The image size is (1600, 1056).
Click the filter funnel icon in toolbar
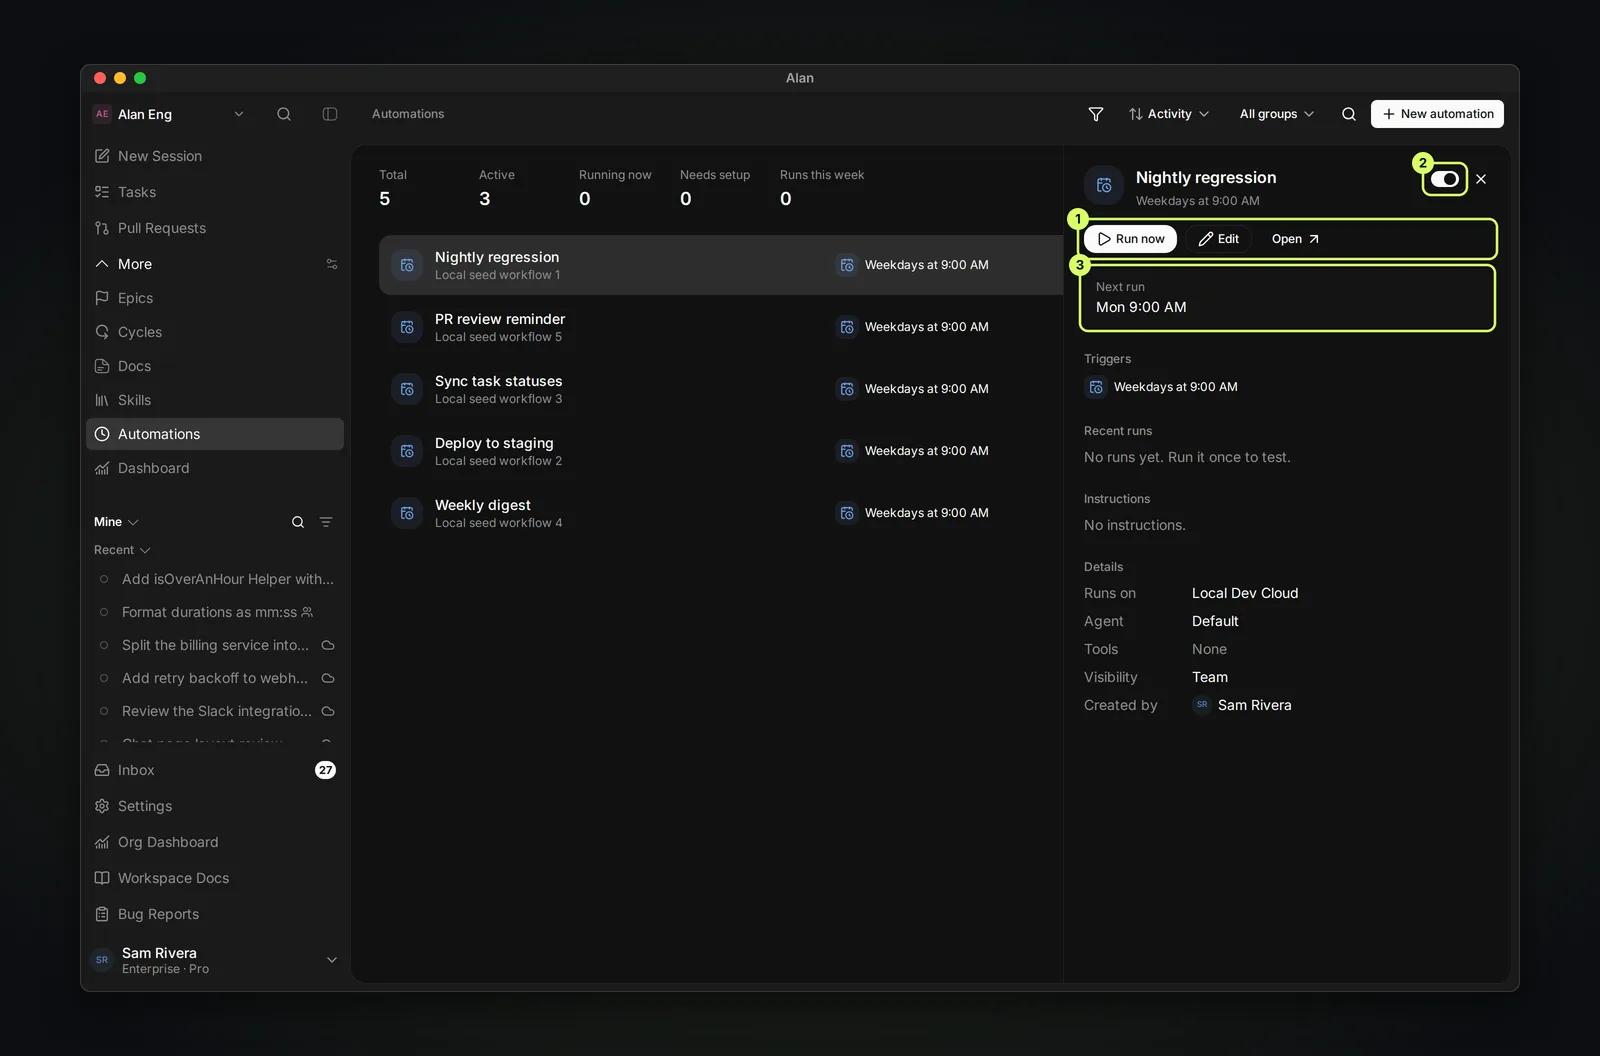[1096, 114]
